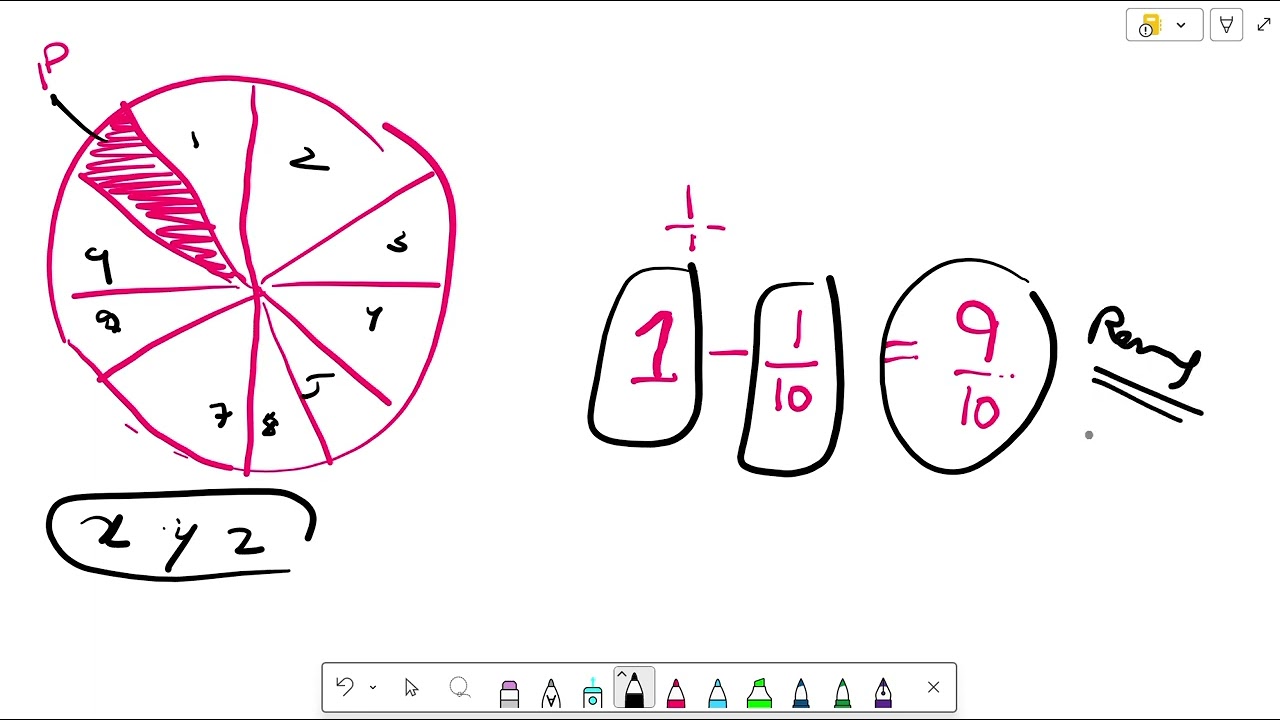
Task: Open the notebook warning dropdown
Action: click(1164, 25)
